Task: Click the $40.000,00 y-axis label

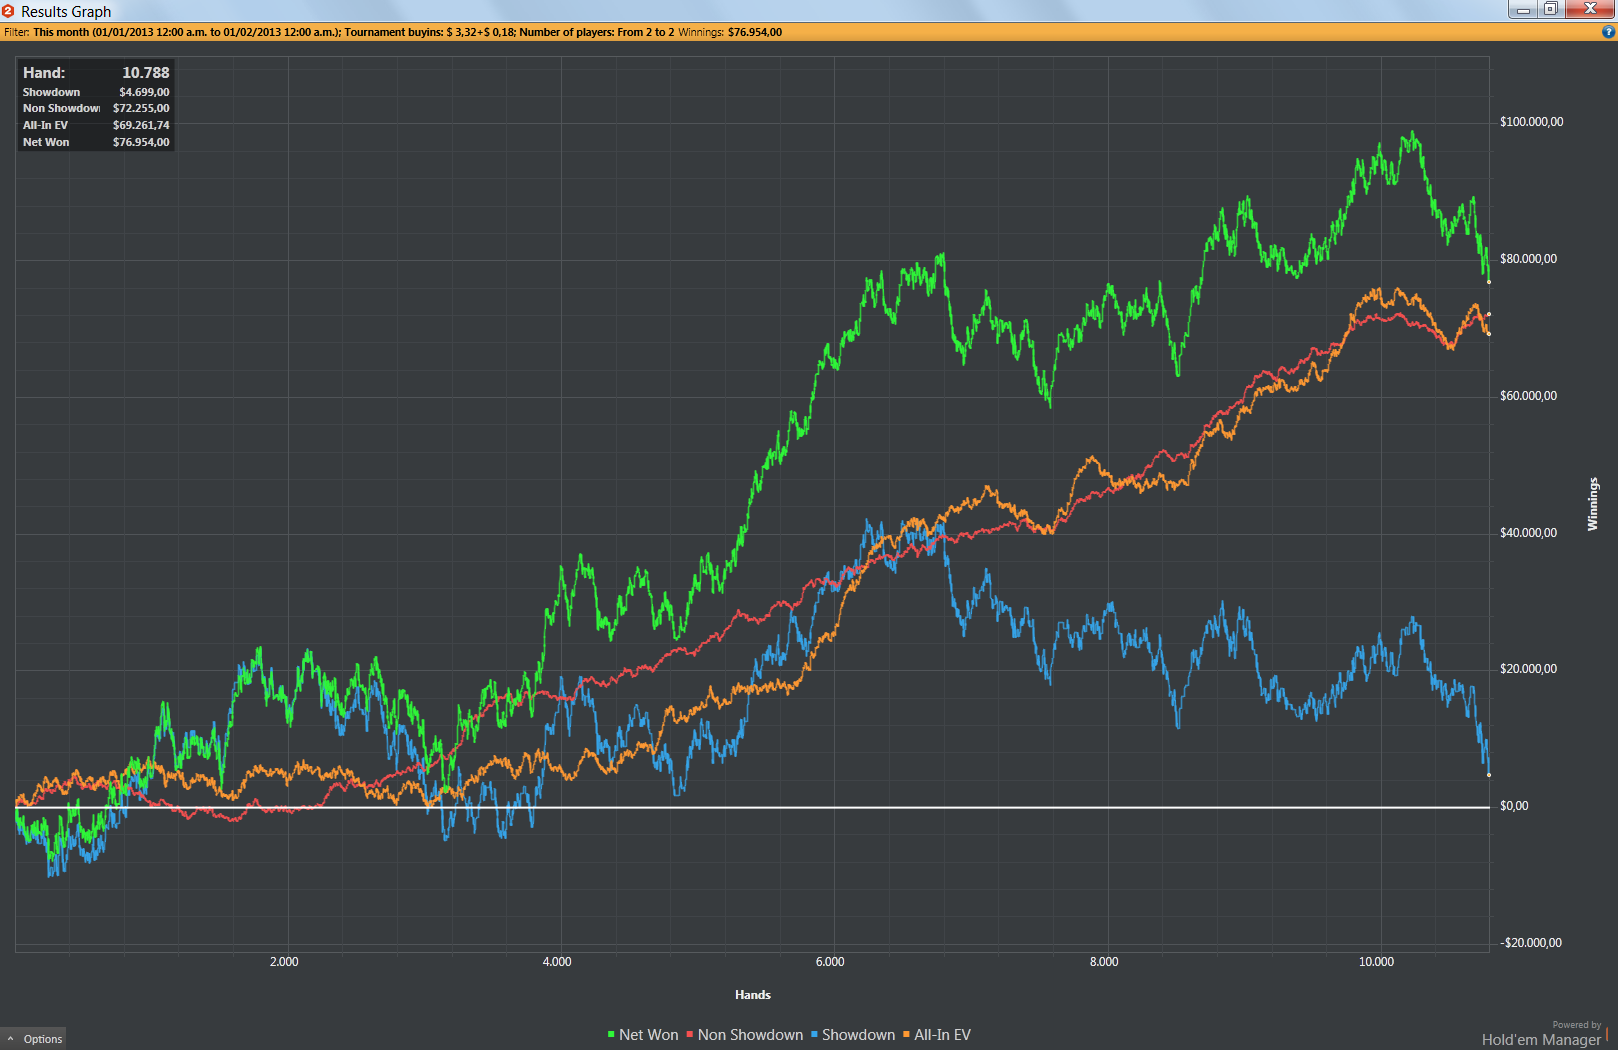Action: point(1528,533)
